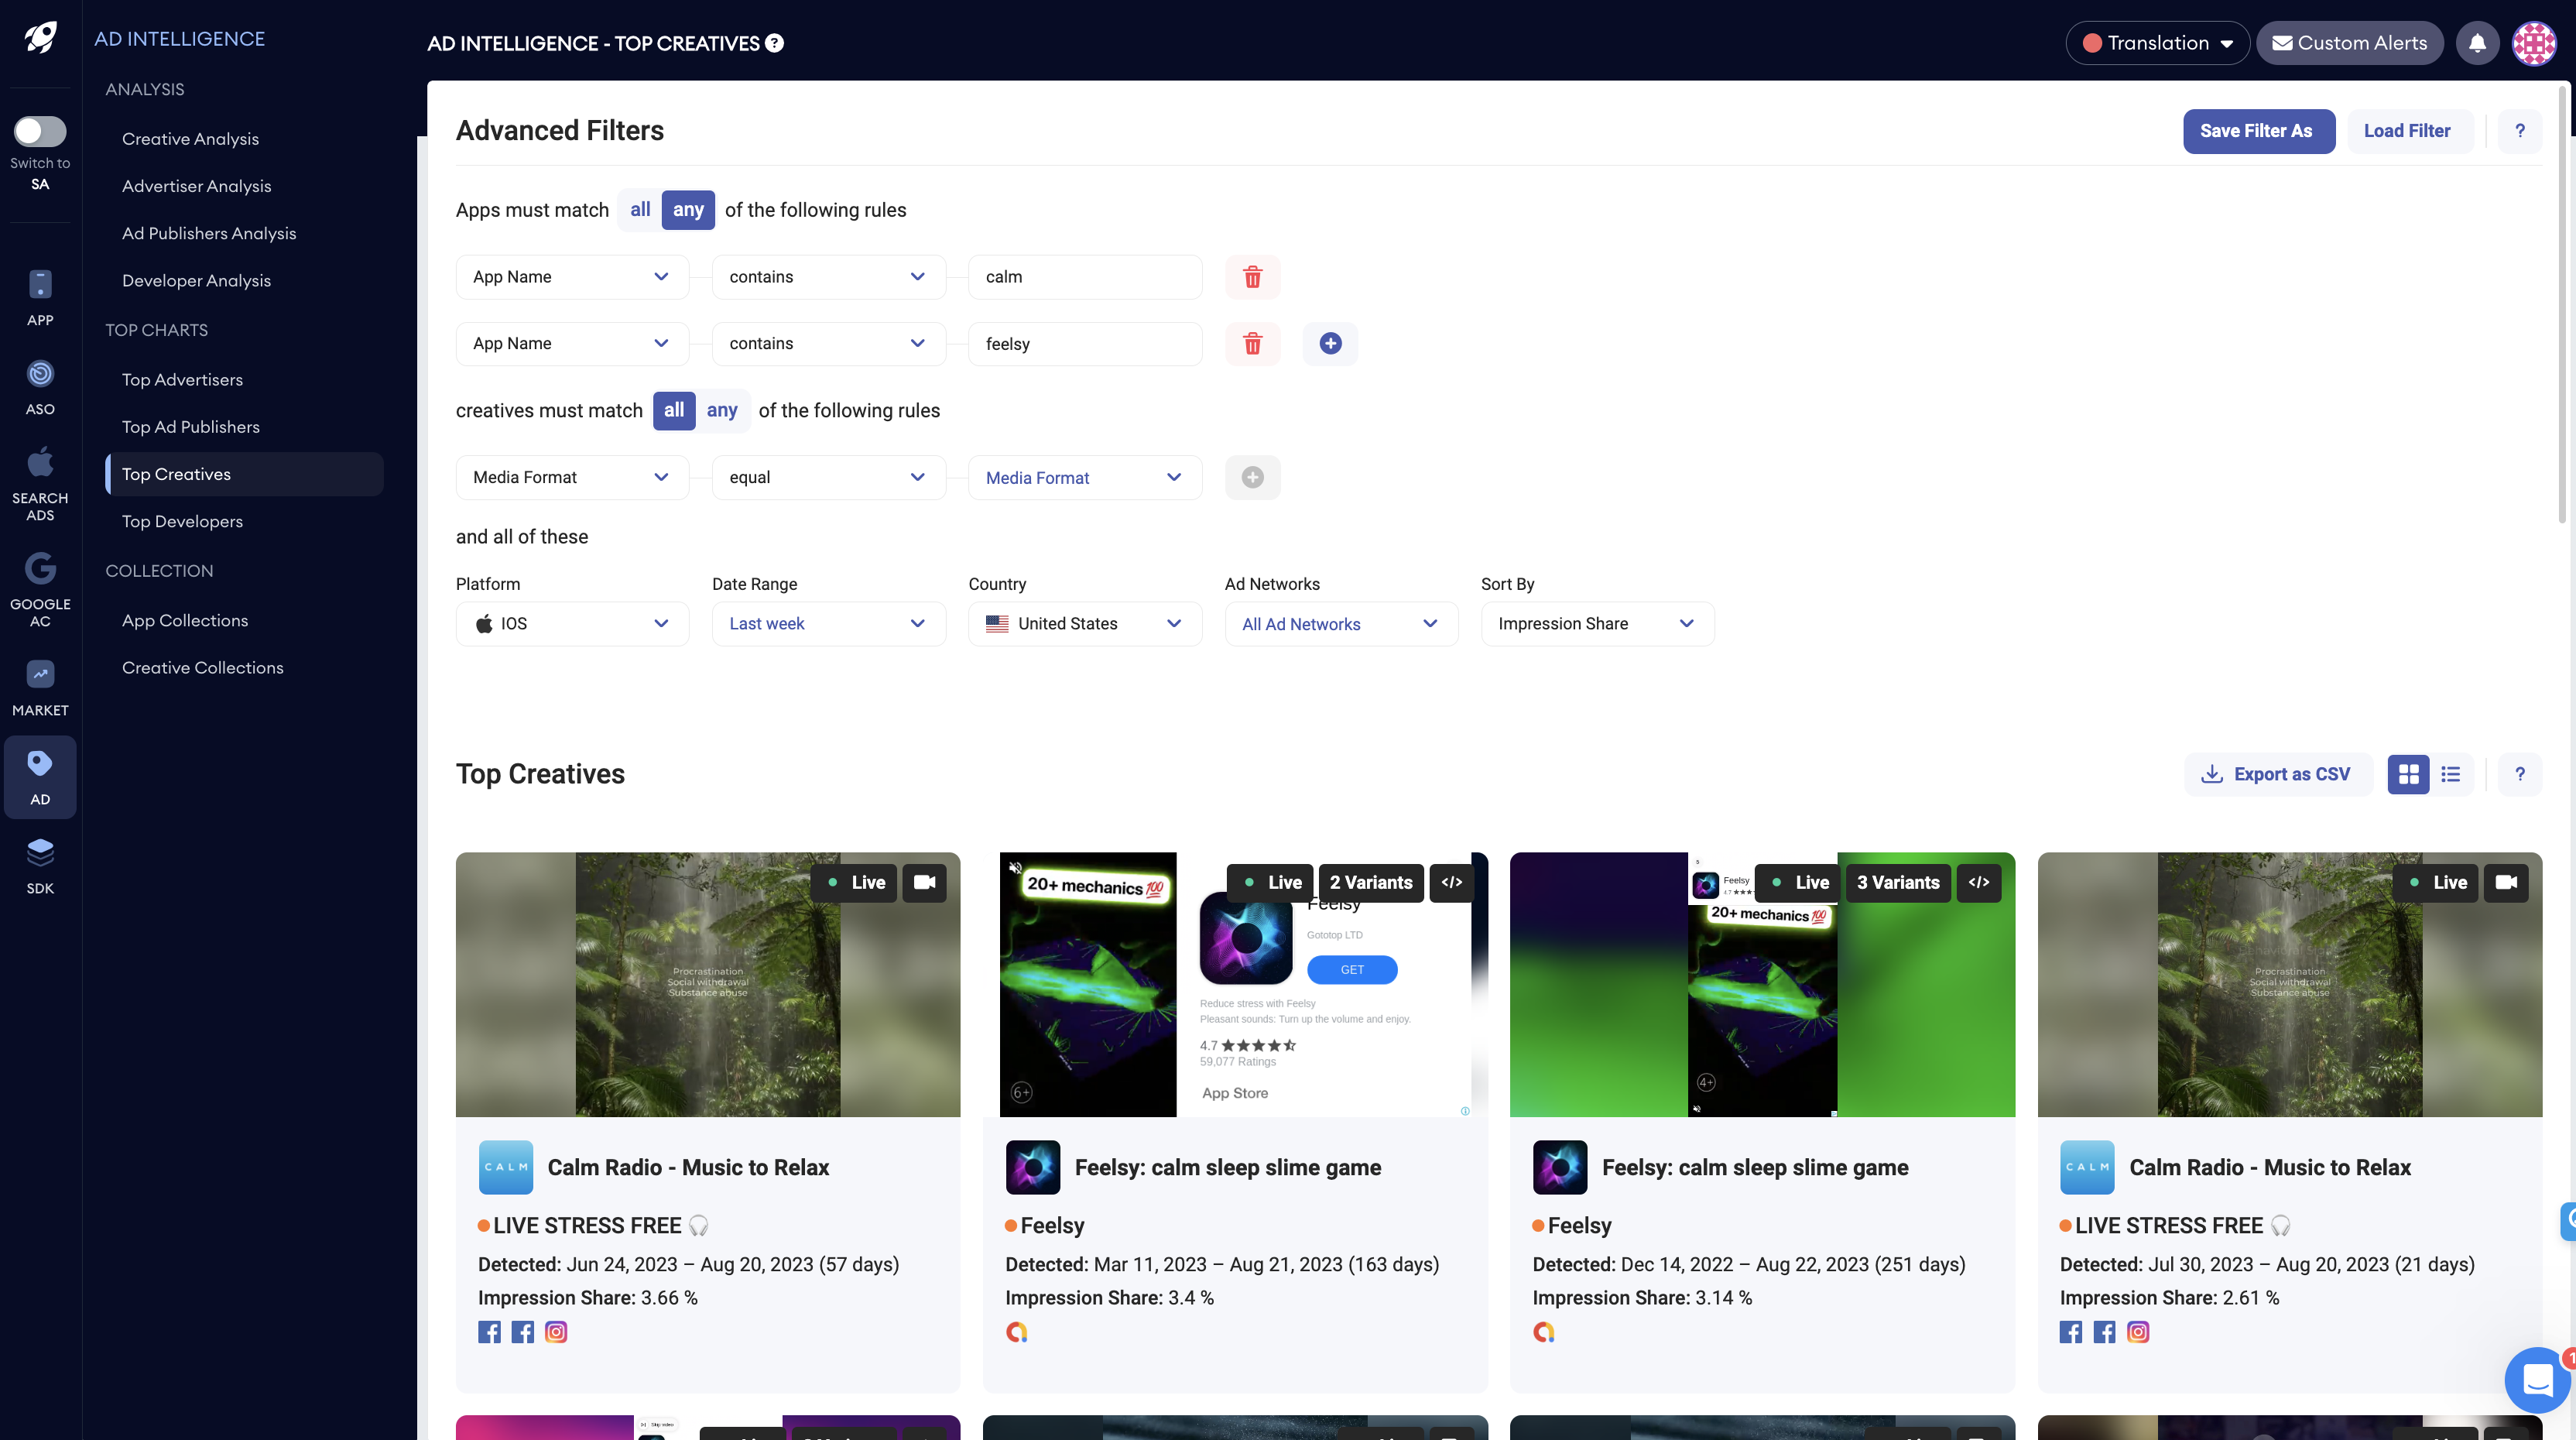Add a new app rule with the plus icon
This screenshot has width=2576, height=1440.
[x=1330, y=344]
